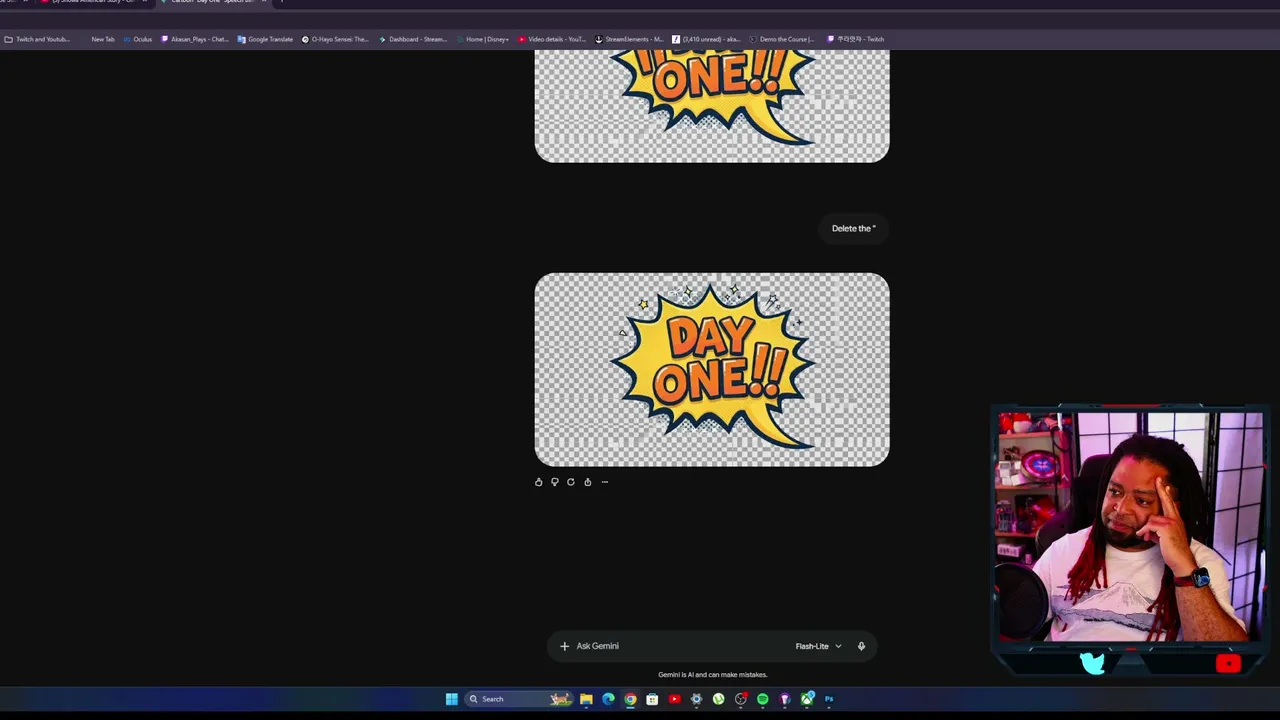Open the Windows Start menu
The image size is (1280, 720).
tap(452, 699)
